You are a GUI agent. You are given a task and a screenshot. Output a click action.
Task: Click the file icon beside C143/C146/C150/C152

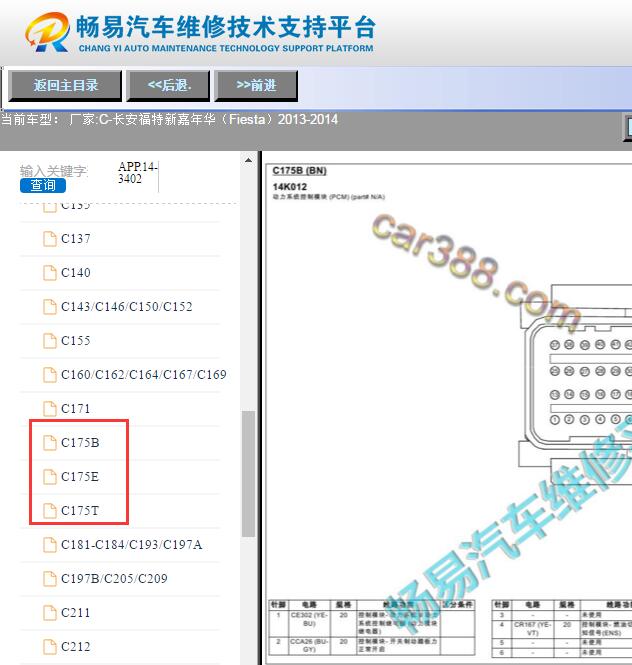50,307
